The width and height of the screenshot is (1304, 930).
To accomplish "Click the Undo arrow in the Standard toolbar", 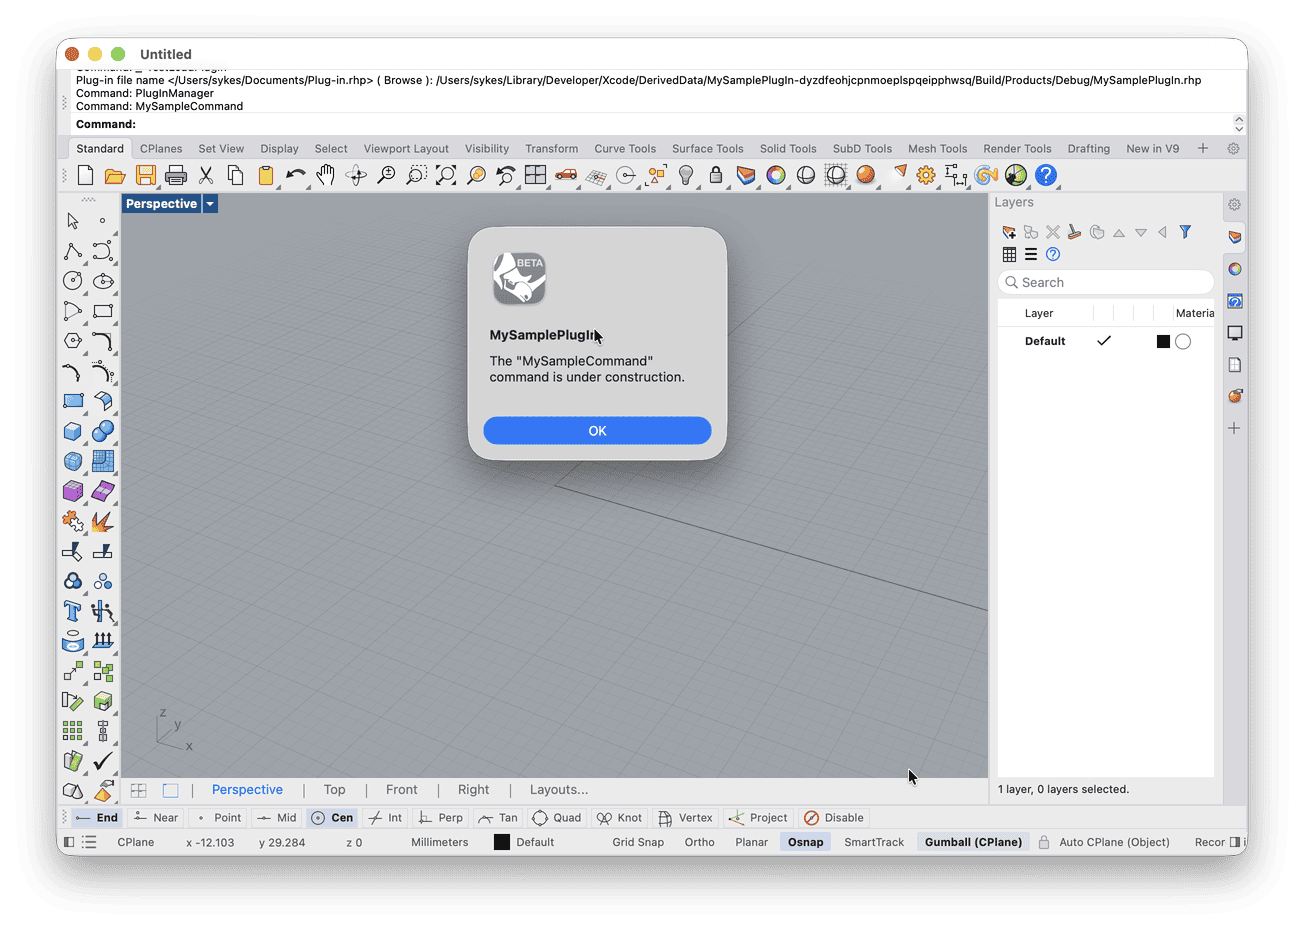I will coord(296,176).
